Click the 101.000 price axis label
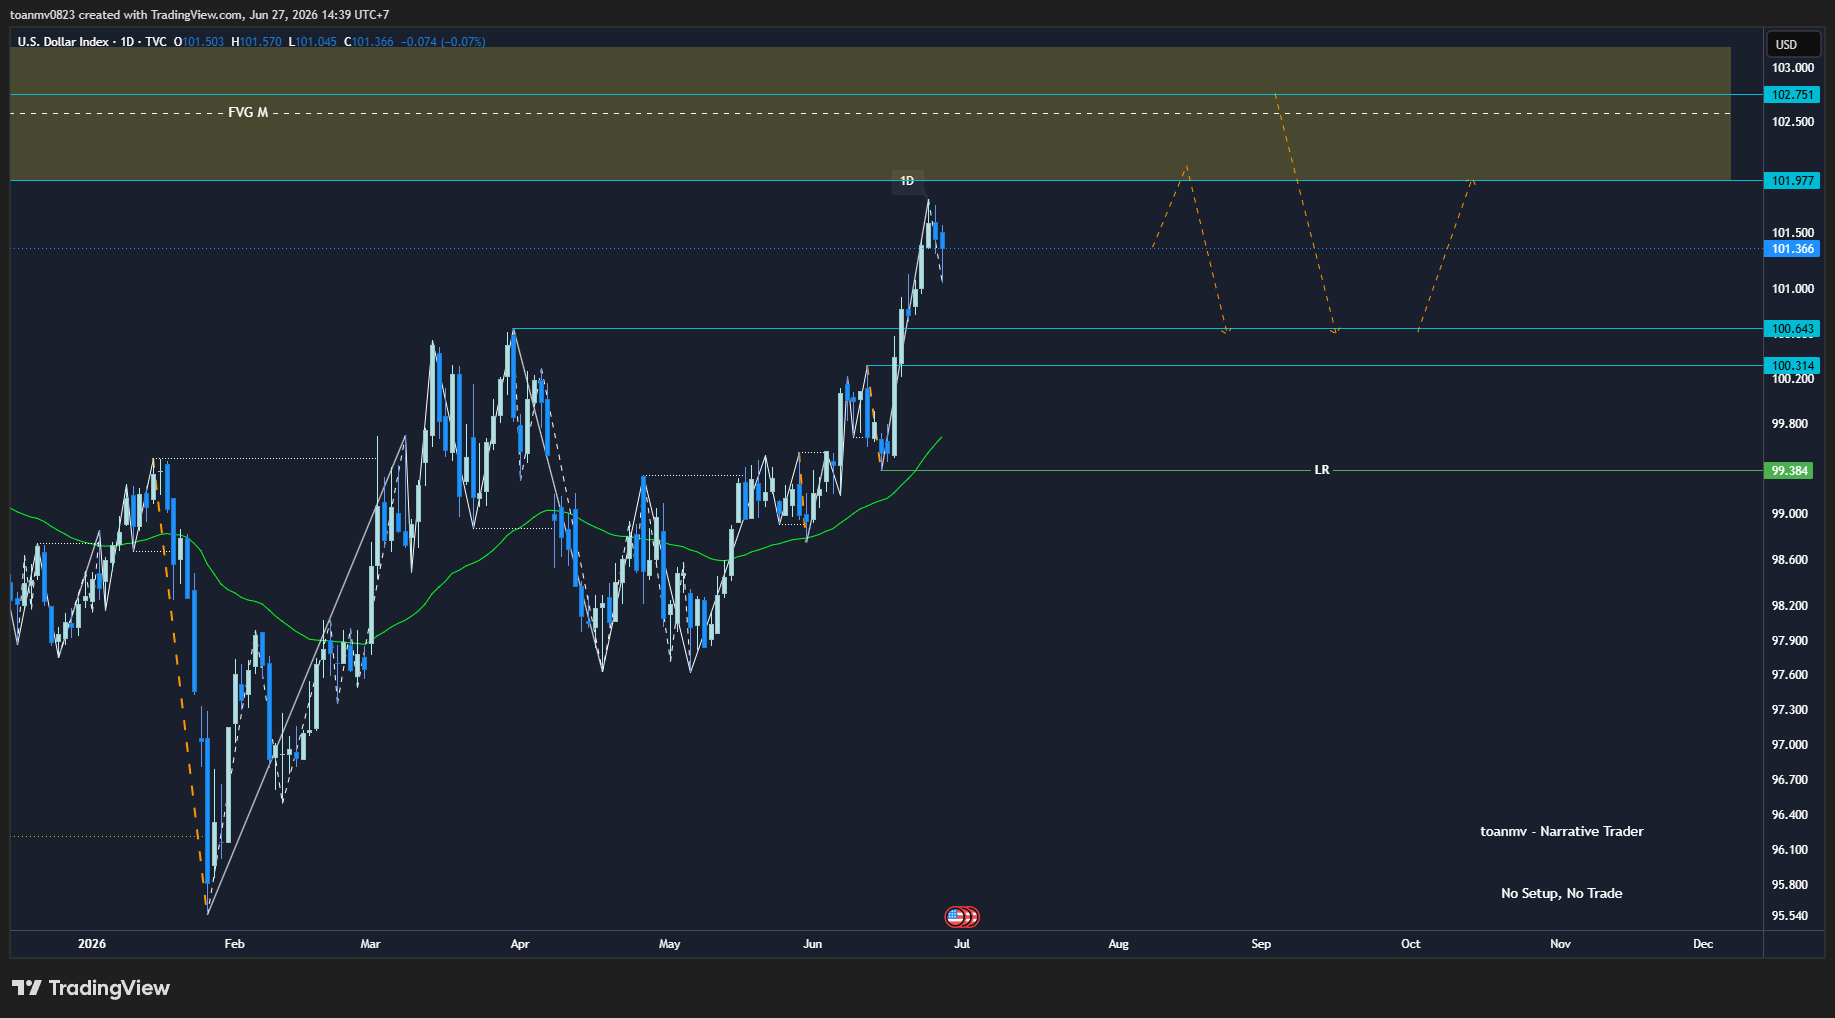This screenshot has width=1835, height=1018. click(1793, 289)
